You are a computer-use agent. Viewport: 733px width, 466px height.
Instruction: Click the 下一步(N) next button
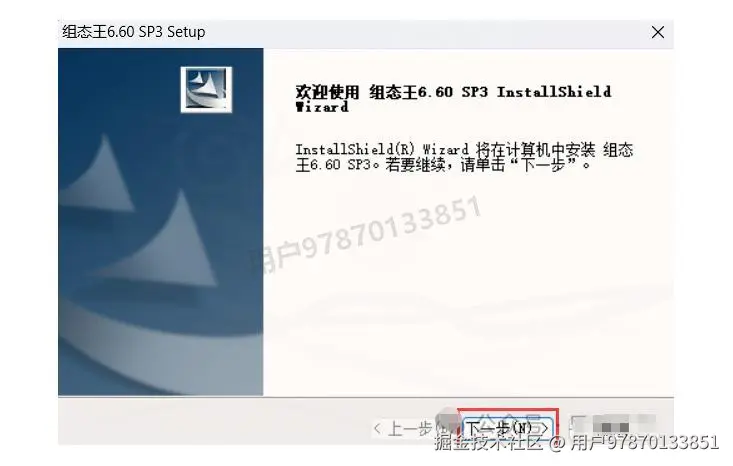coord(508,427)
